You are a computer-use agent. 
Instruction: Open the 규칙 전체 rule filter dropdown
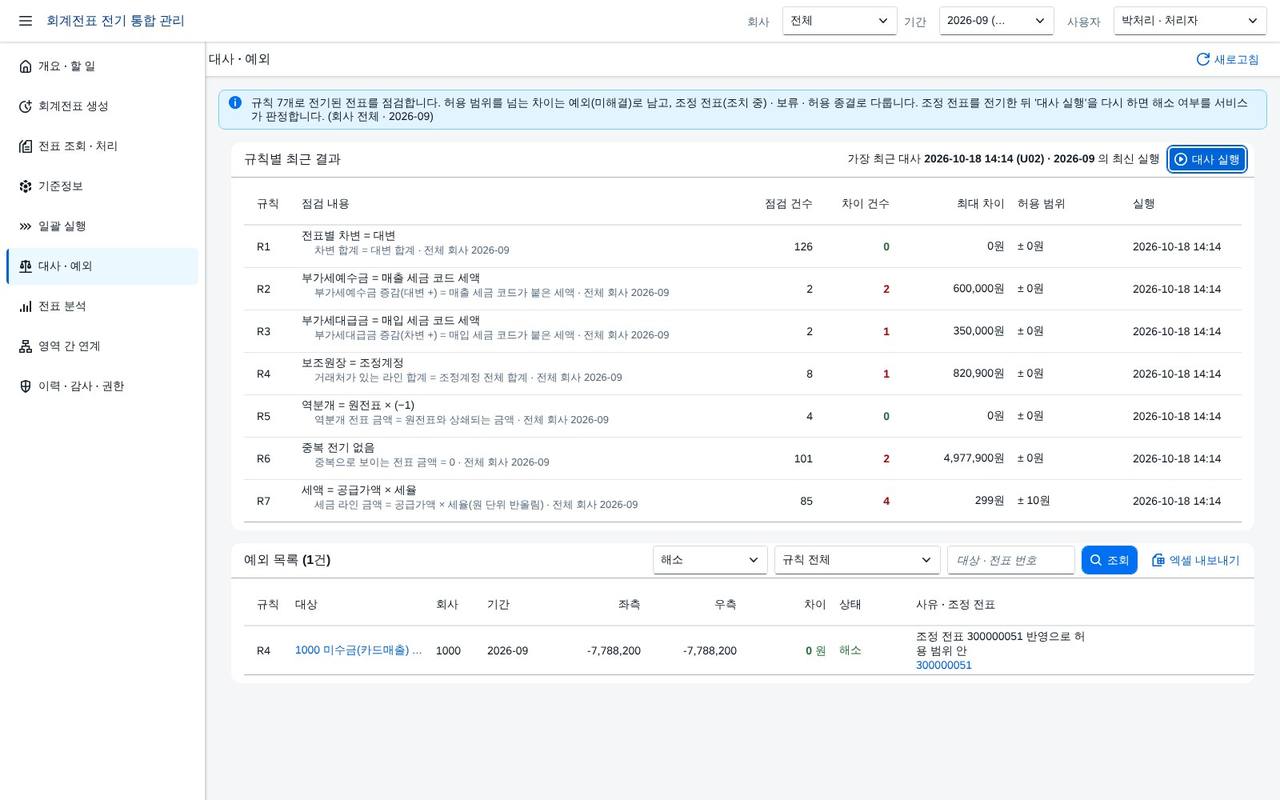857,560
